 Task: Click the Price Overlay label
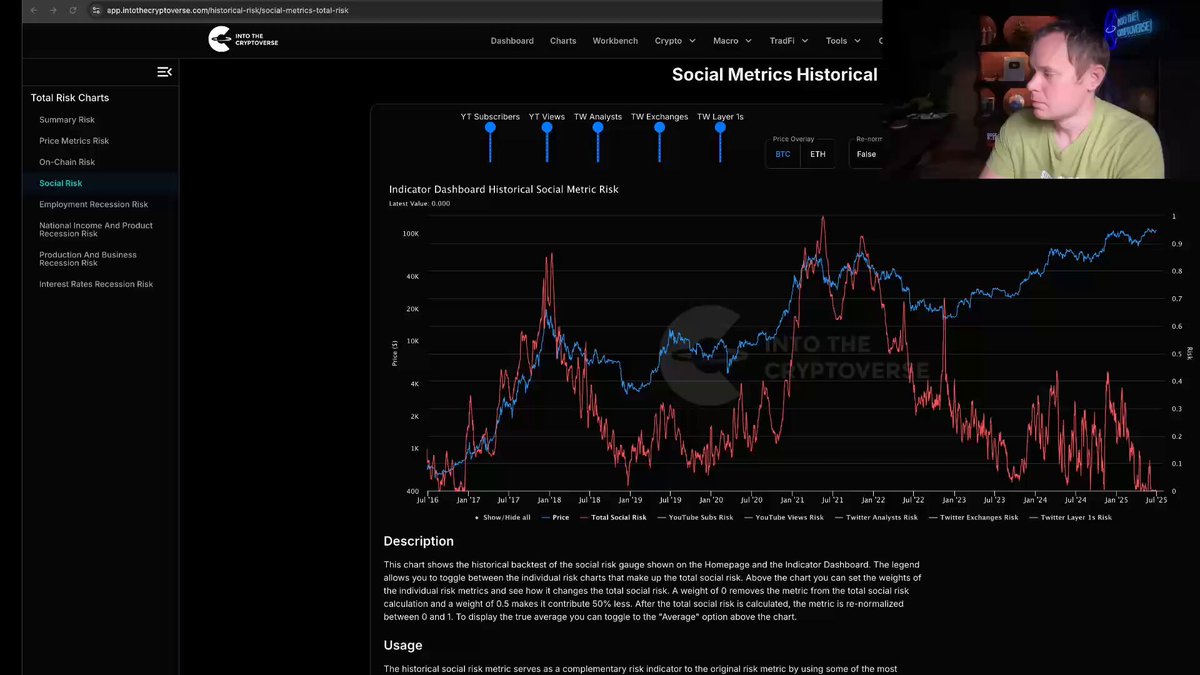click(794, 139)
